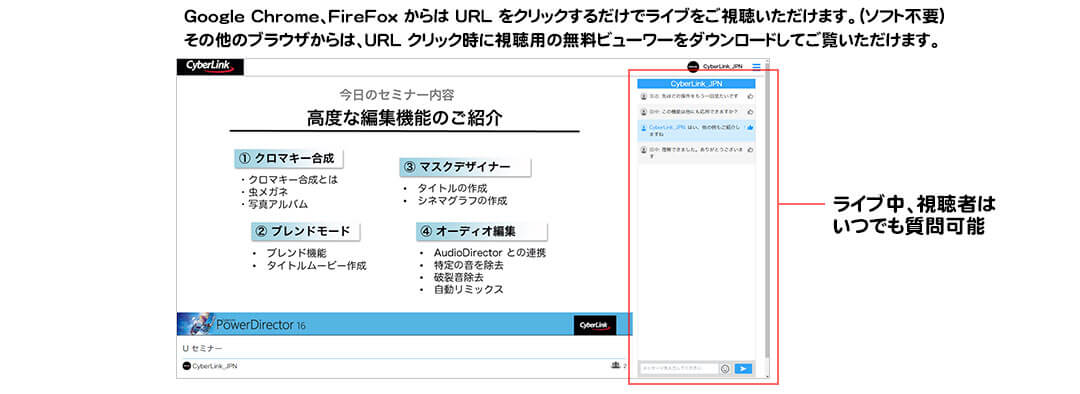This screenshot has width=1080, height=394.
Task: Click the chat message 理解できました。ありがとうございます
Action: (696, 152)
